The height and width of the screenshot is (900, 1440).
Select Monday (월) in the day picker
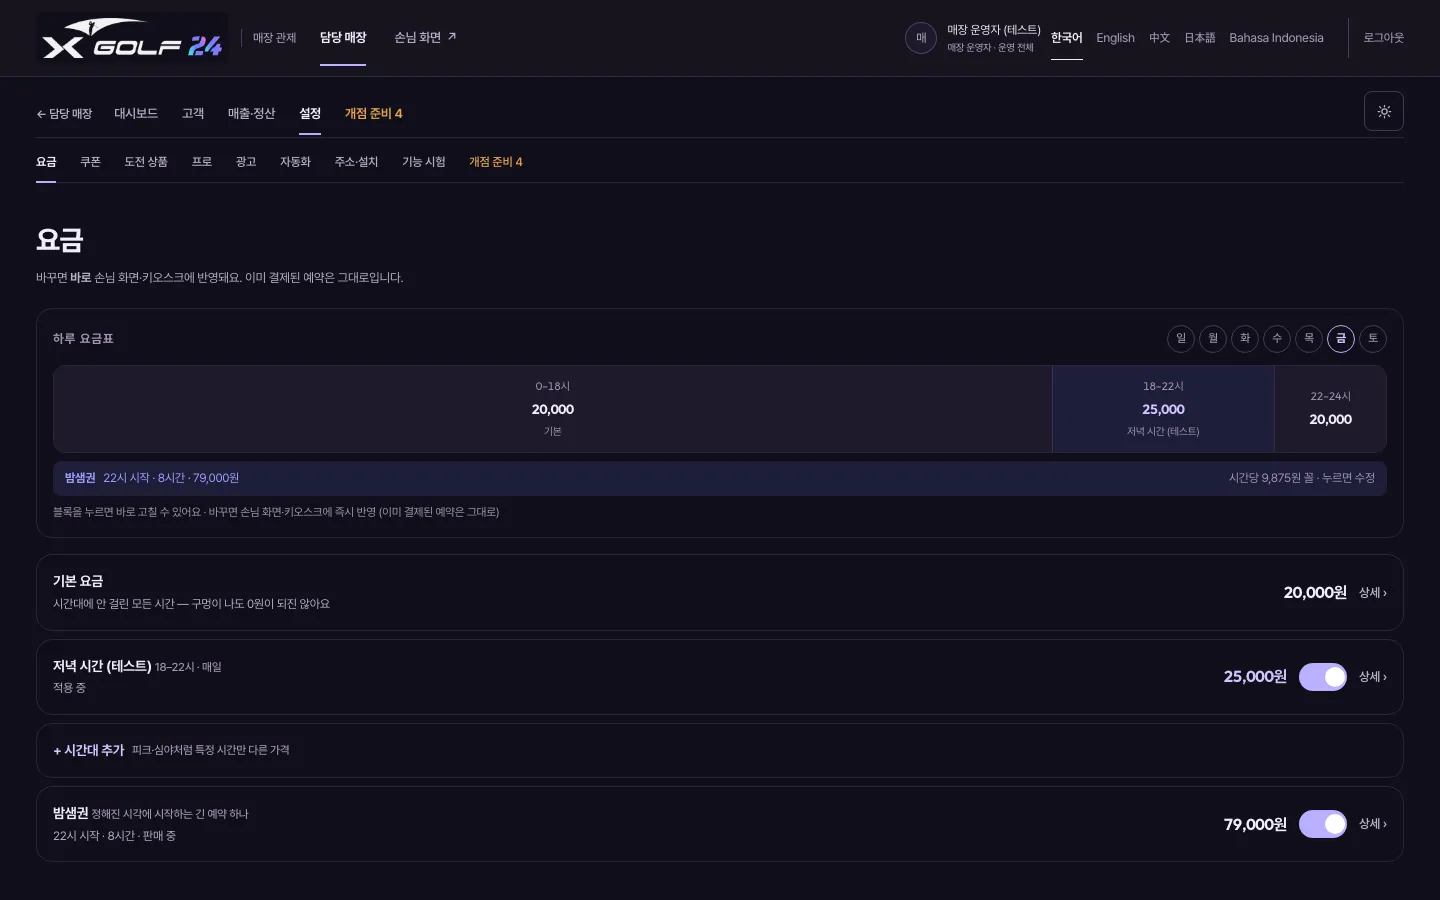pyautogui.click(x=1213, y=339)
